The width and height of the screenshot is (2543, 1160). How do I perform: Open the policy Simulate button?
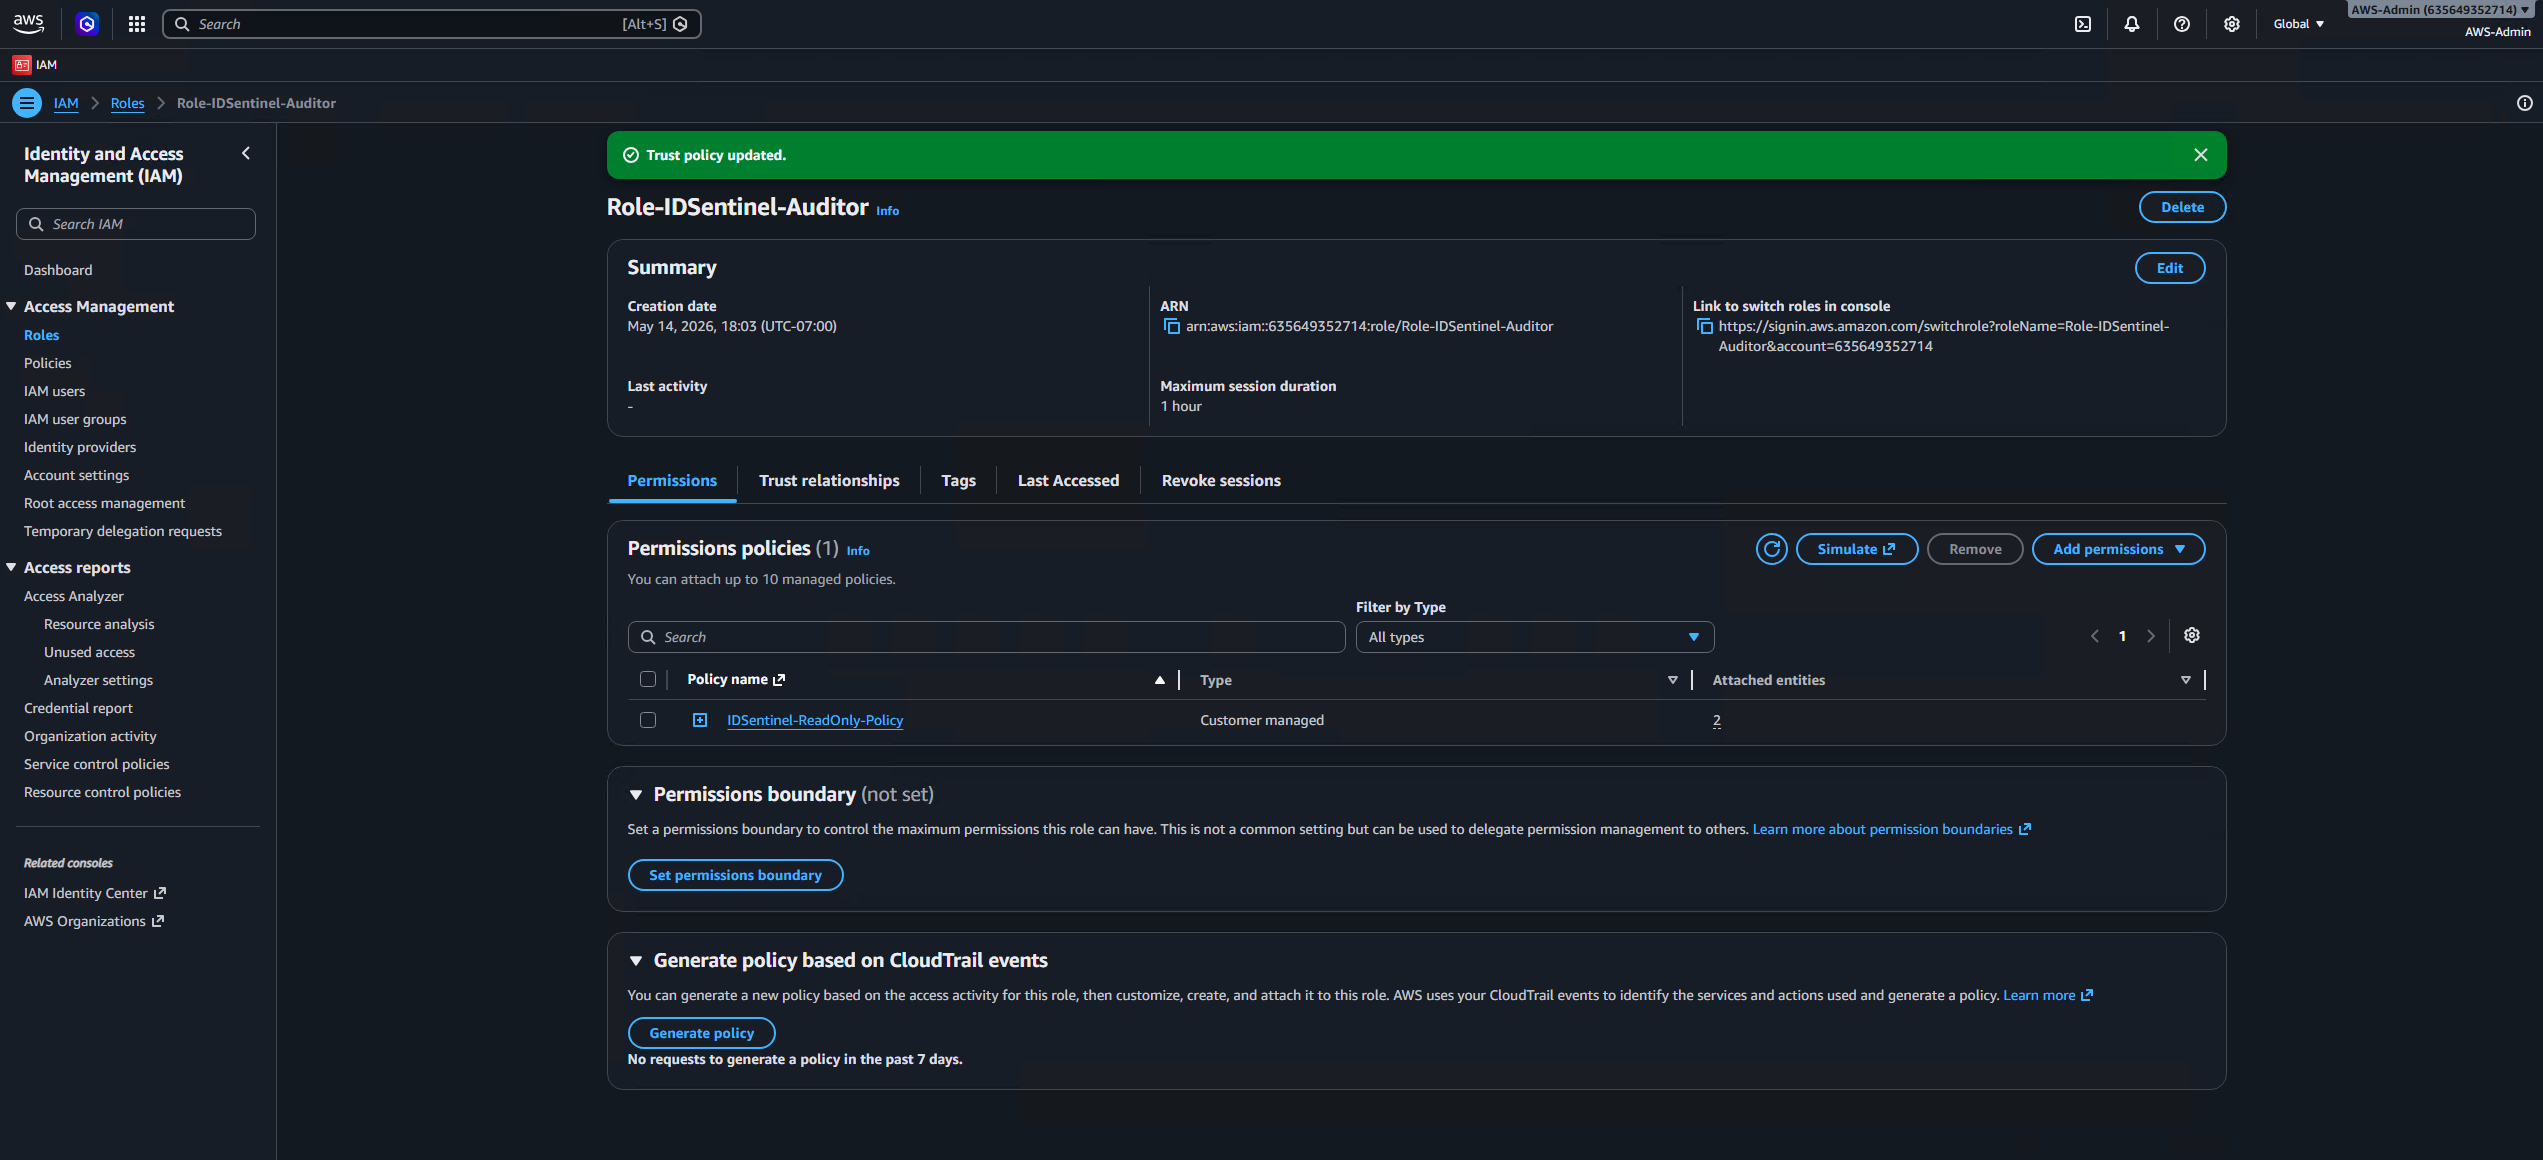pos(1856,549)
